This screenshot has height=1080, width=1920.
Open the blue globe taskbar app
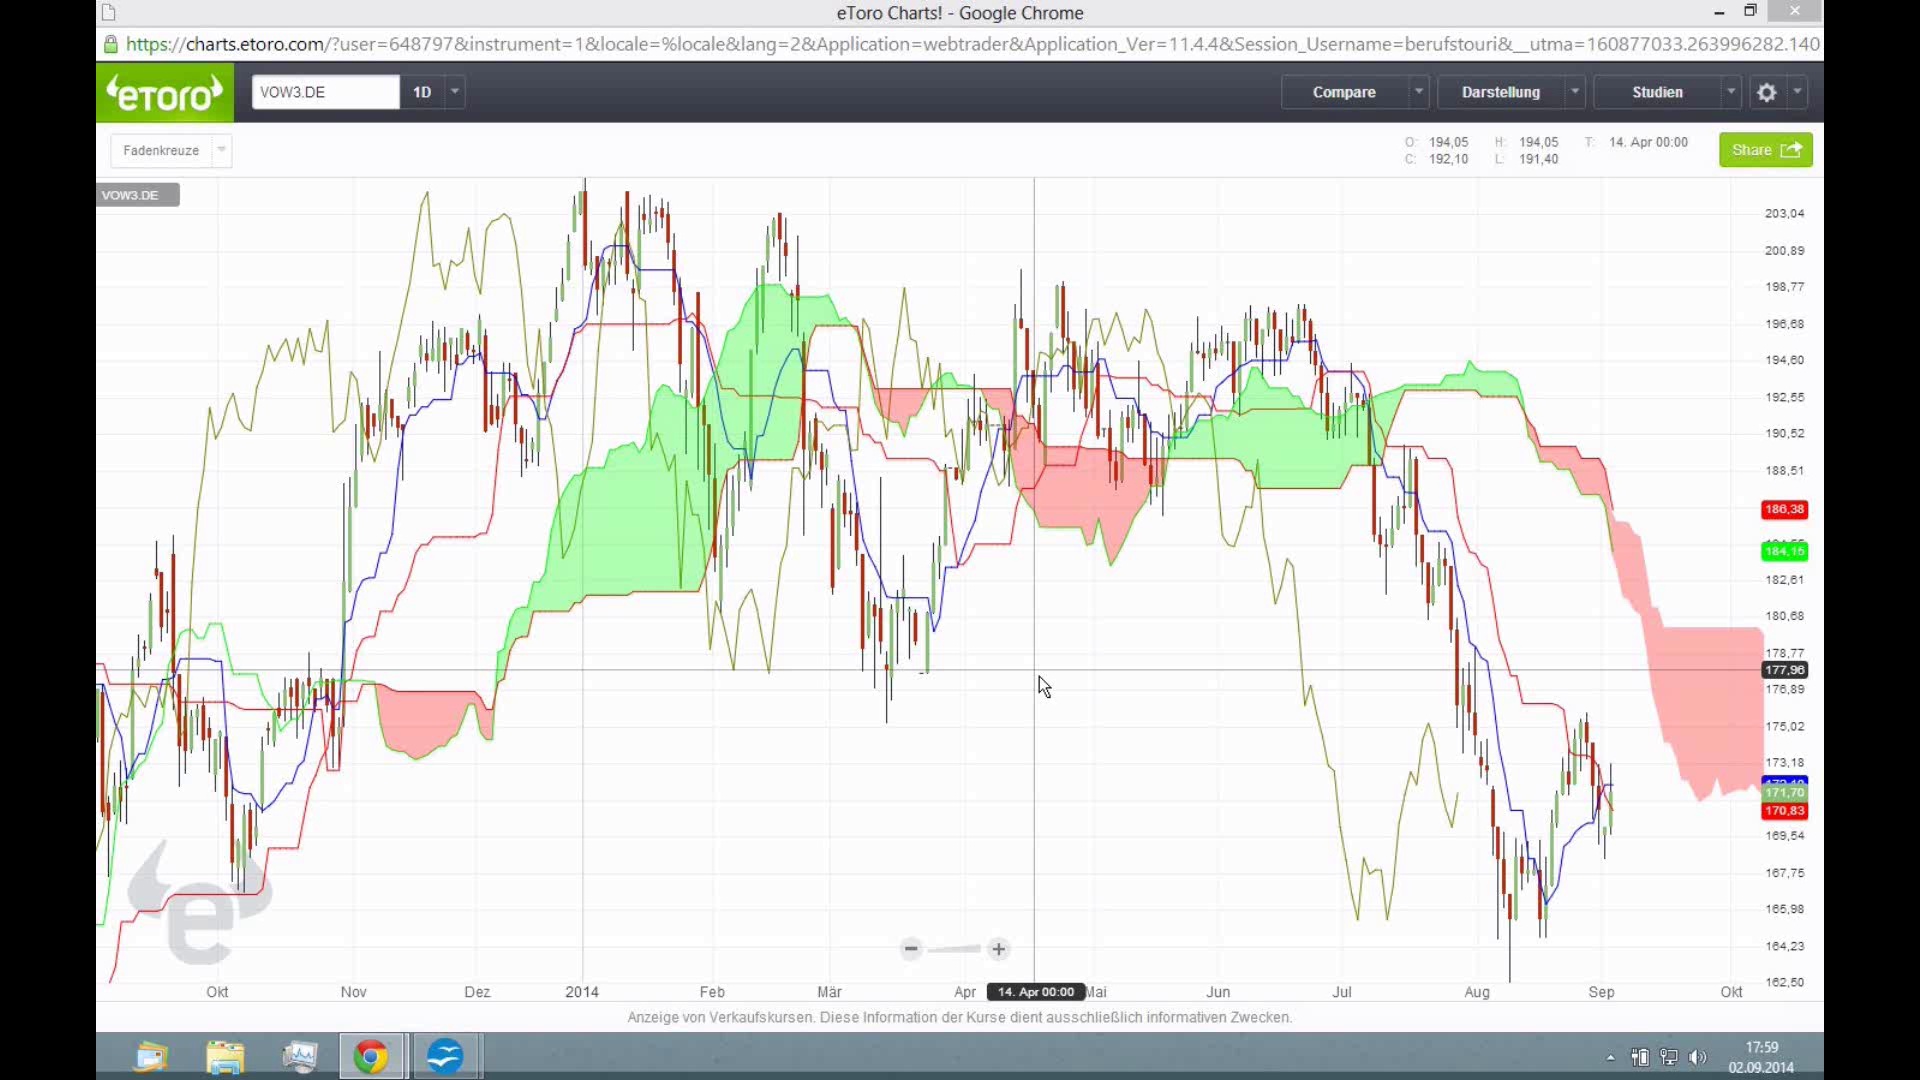(446, 1056)
